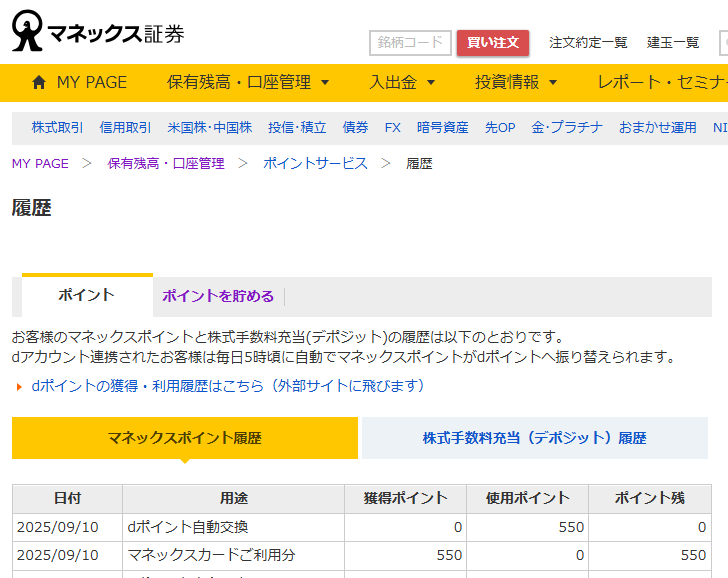
Task: Expand the 入出金 dropdown menu
Action: (402, 82)
